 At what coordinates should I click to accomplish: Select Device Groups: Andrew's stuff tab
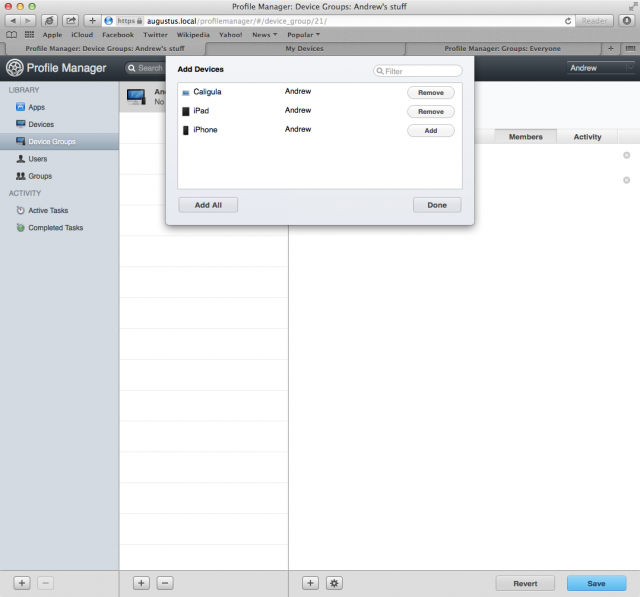coord(105,49)
